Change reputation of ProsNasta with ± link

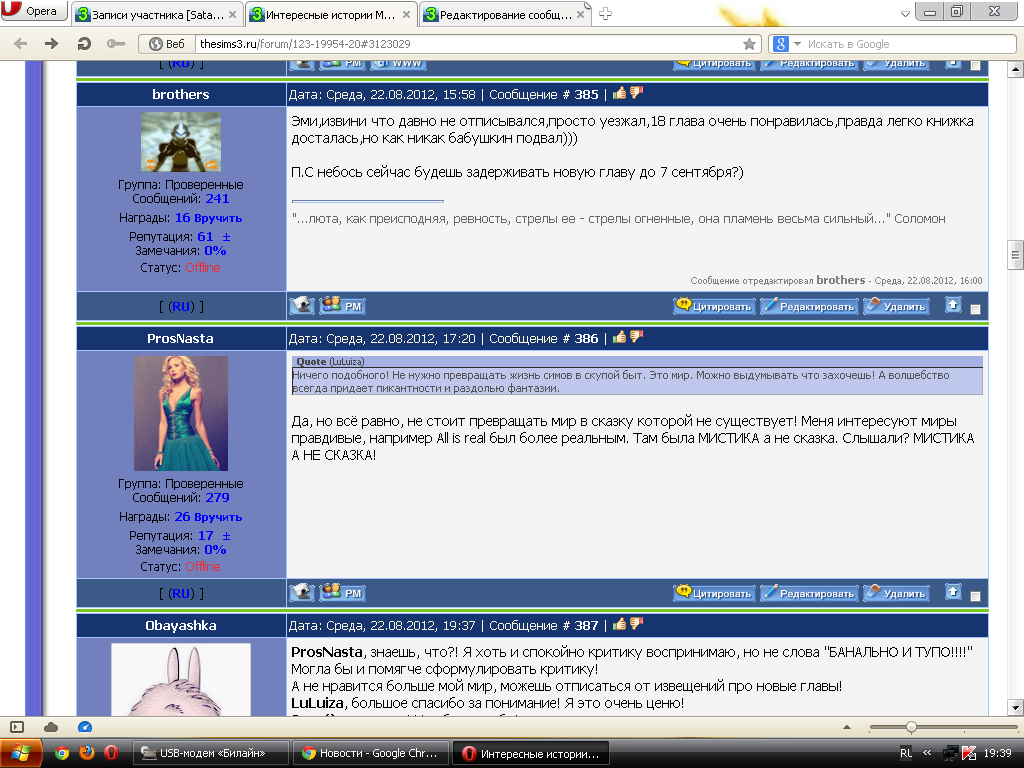(226, 536)
